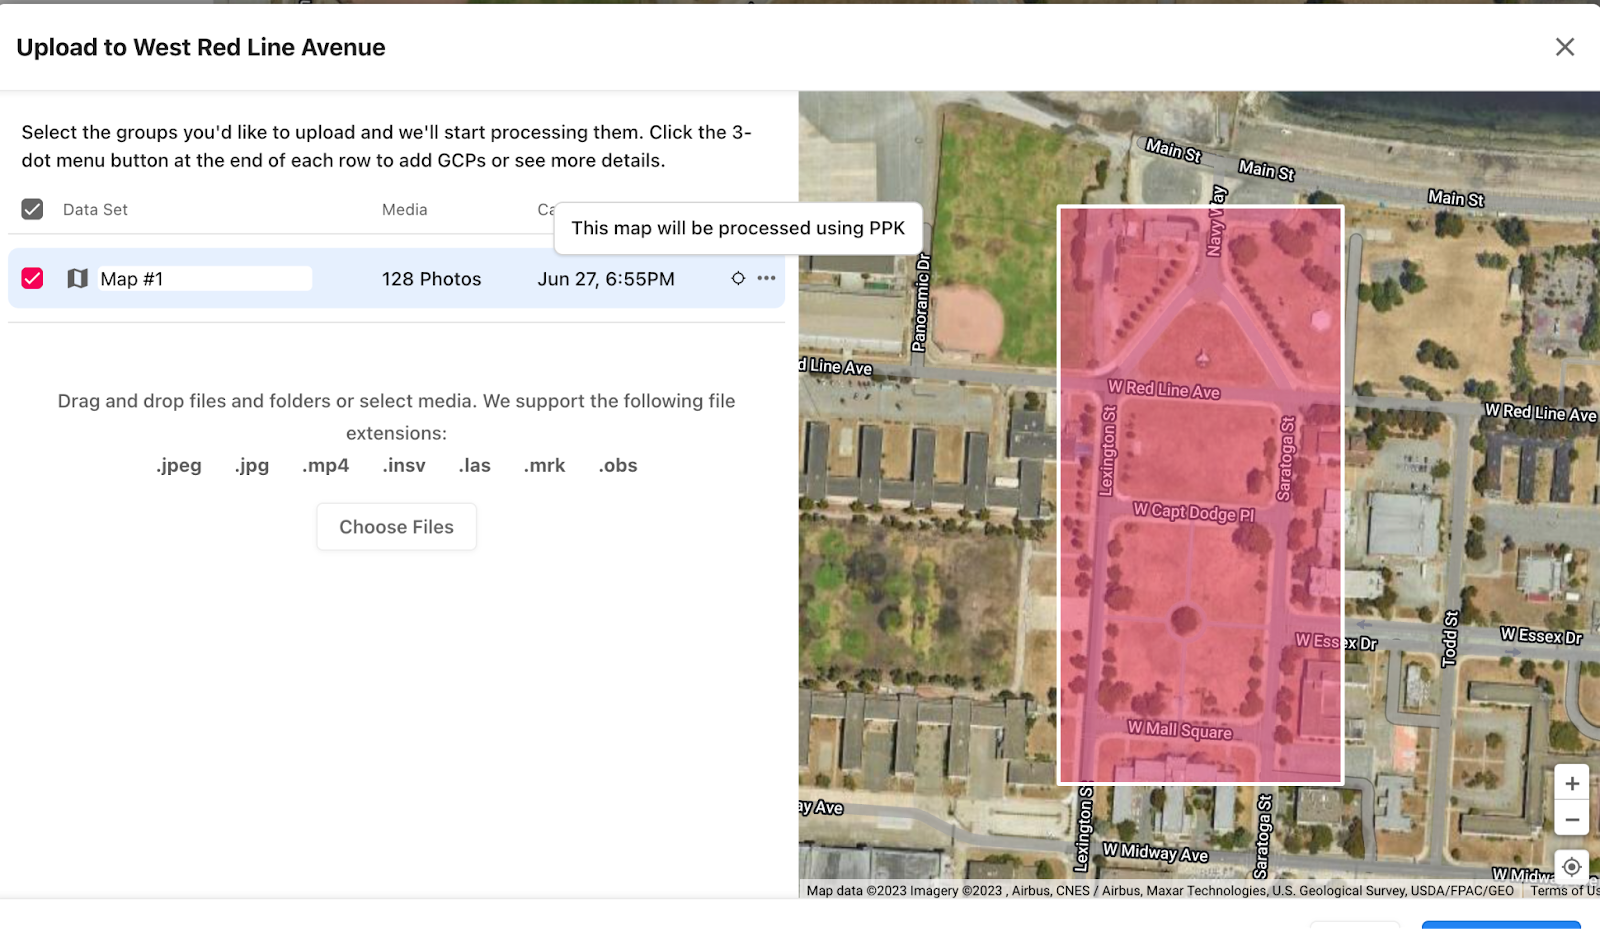
Task: Click the Todd St label on map
Action: tap(1449, 639)
